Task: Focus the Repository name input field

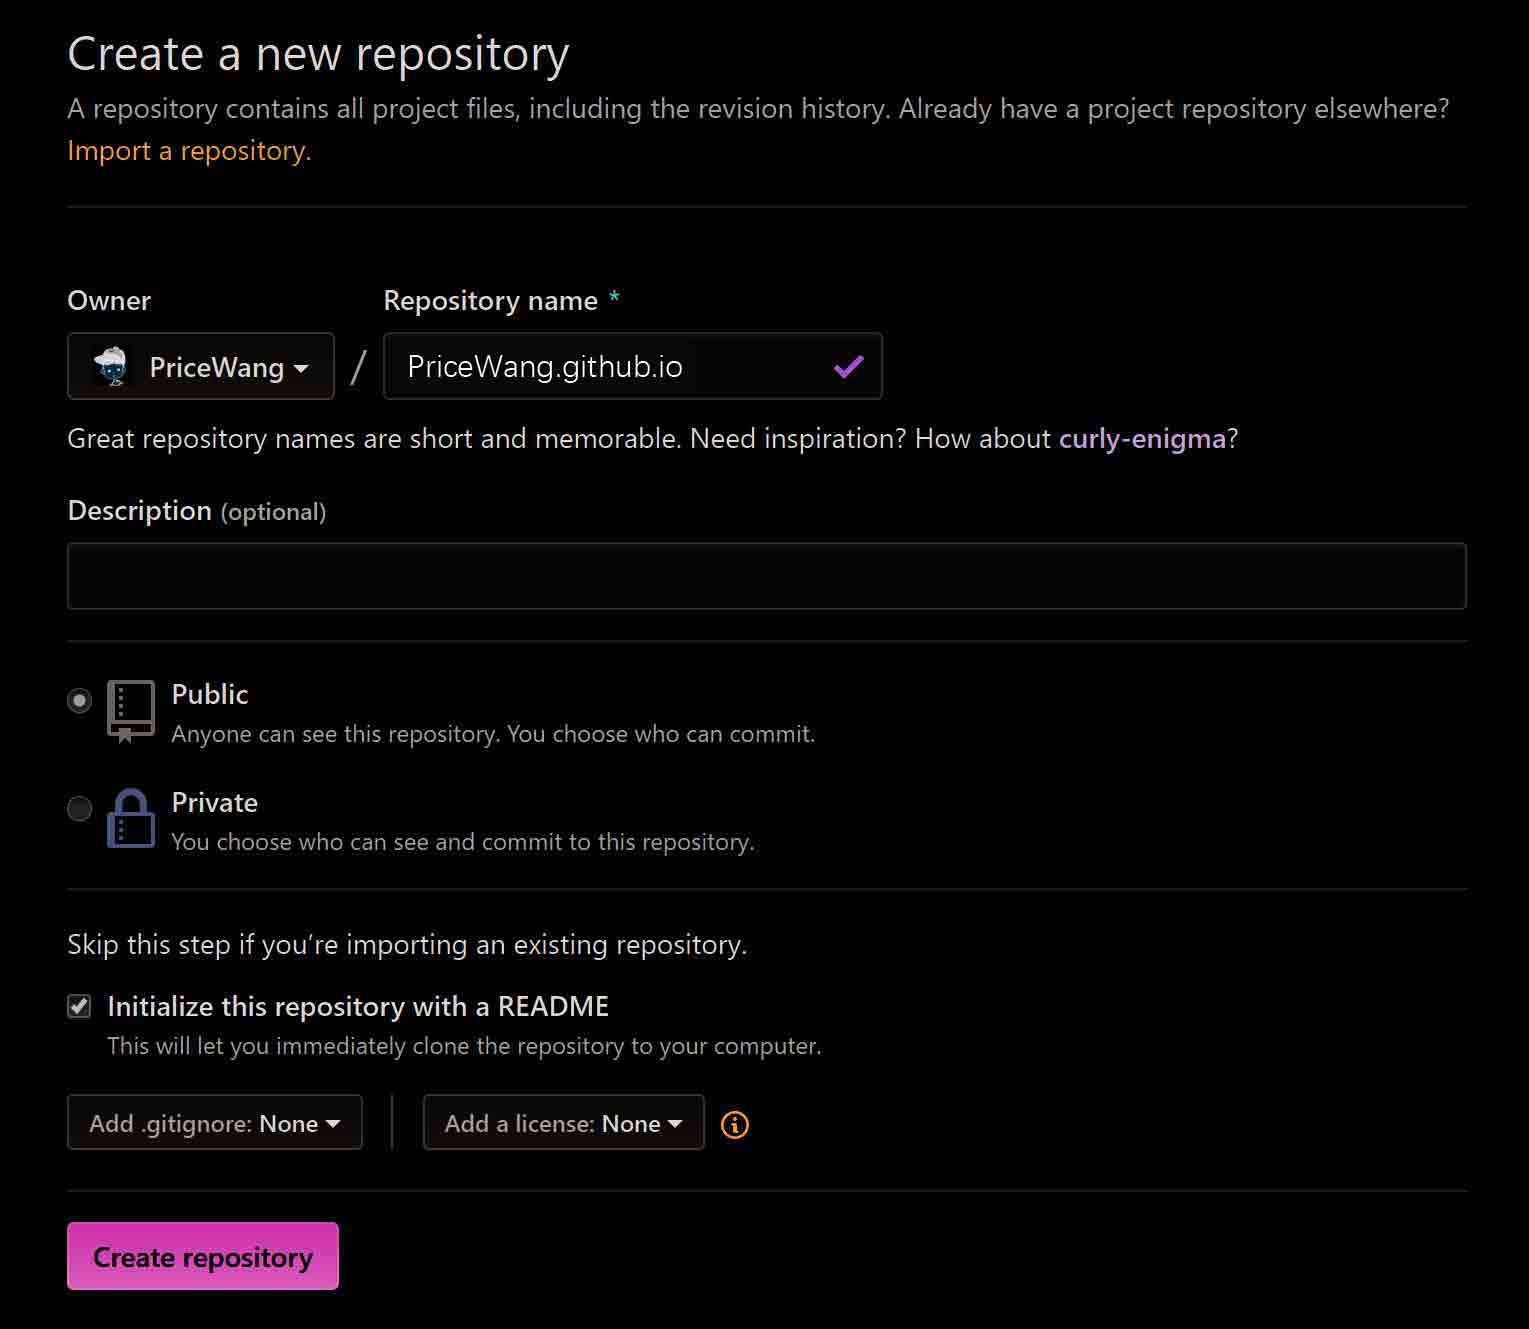Action: (x=633, y=366)
